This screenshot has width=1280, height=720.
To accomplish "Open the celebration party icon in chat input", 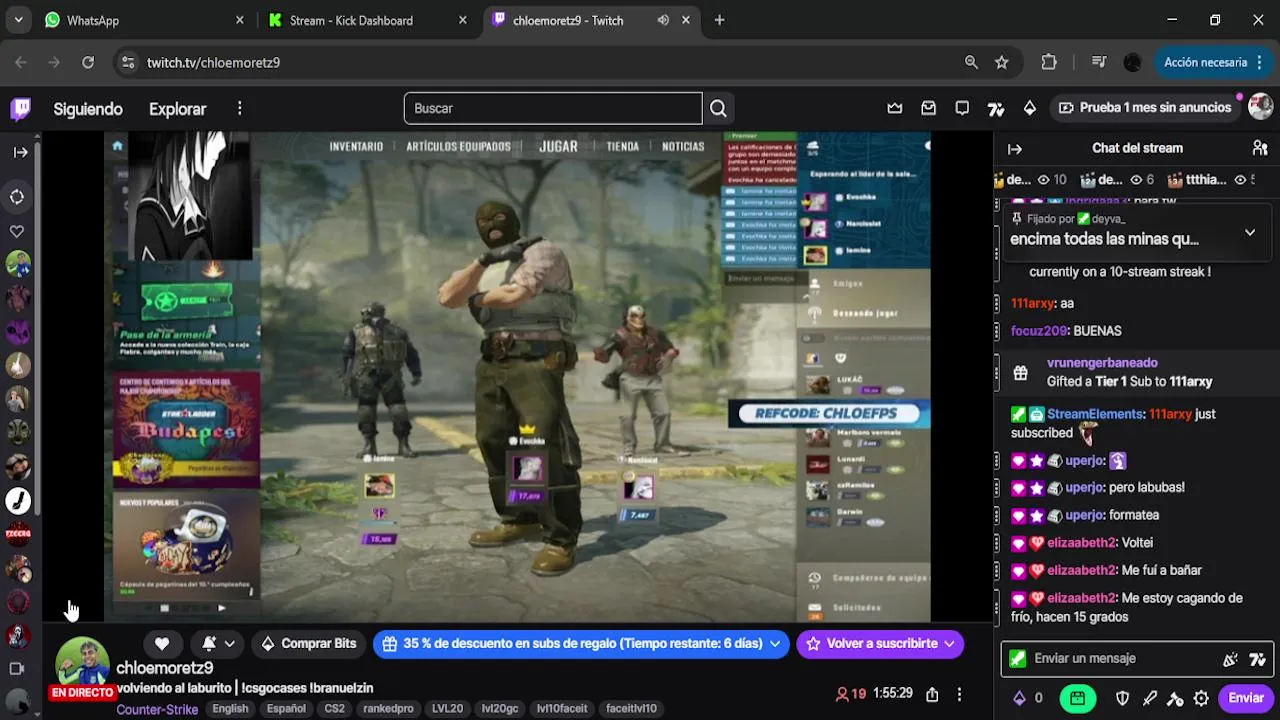I will click(1230, 659).
